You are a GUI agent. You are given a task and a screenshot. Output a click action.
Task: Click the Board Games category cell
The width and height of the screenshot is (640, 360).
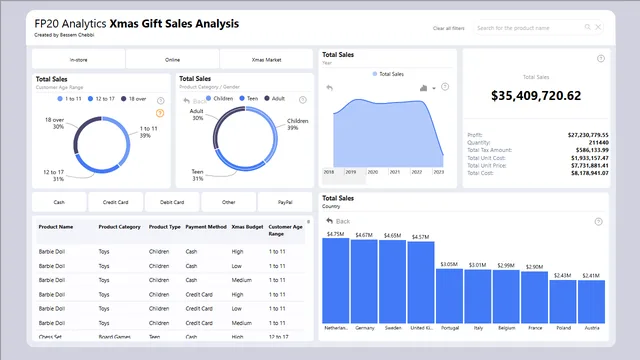tap(114, 337)
